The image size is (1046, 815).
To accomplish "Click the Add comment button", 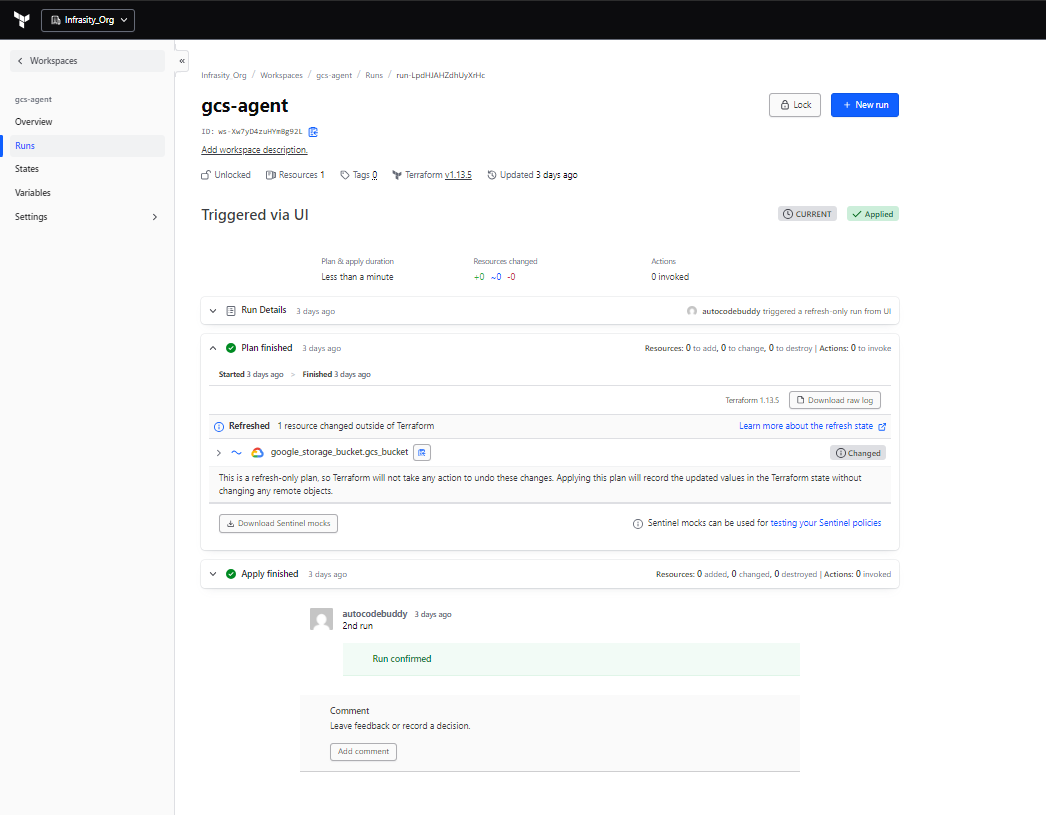I will (x=363, y=752).
